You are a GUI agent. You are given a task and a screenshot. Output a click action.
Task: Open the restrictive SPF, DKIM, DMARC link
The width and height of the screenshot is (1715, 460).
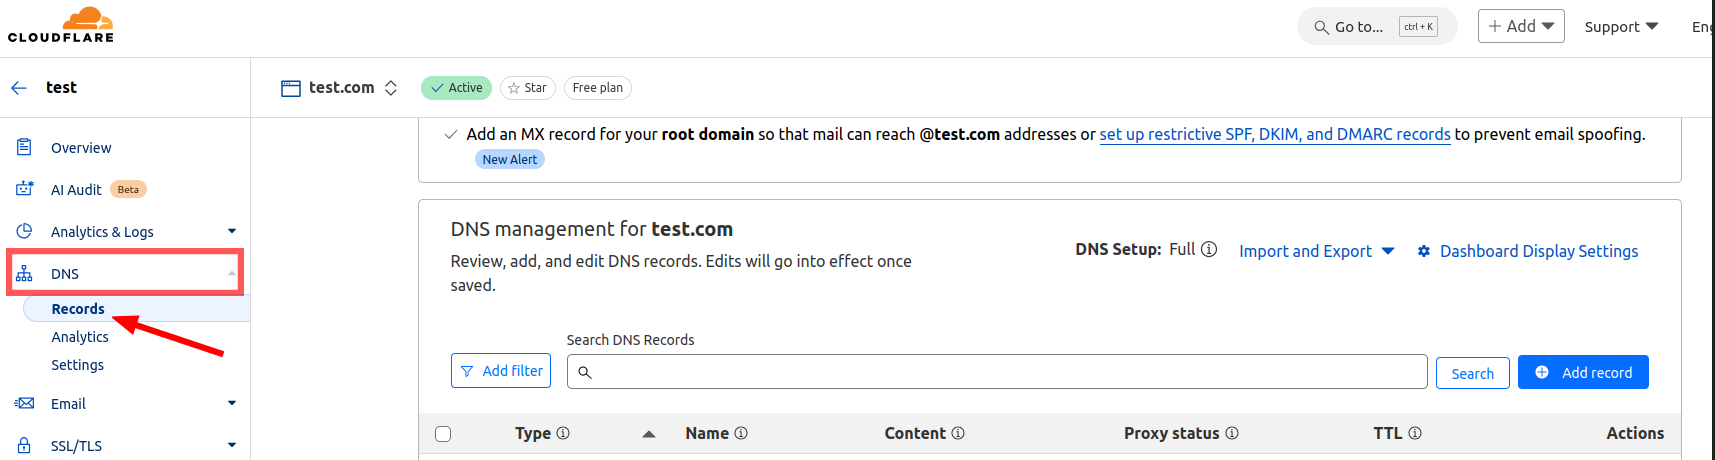(x=1275, y=134)
